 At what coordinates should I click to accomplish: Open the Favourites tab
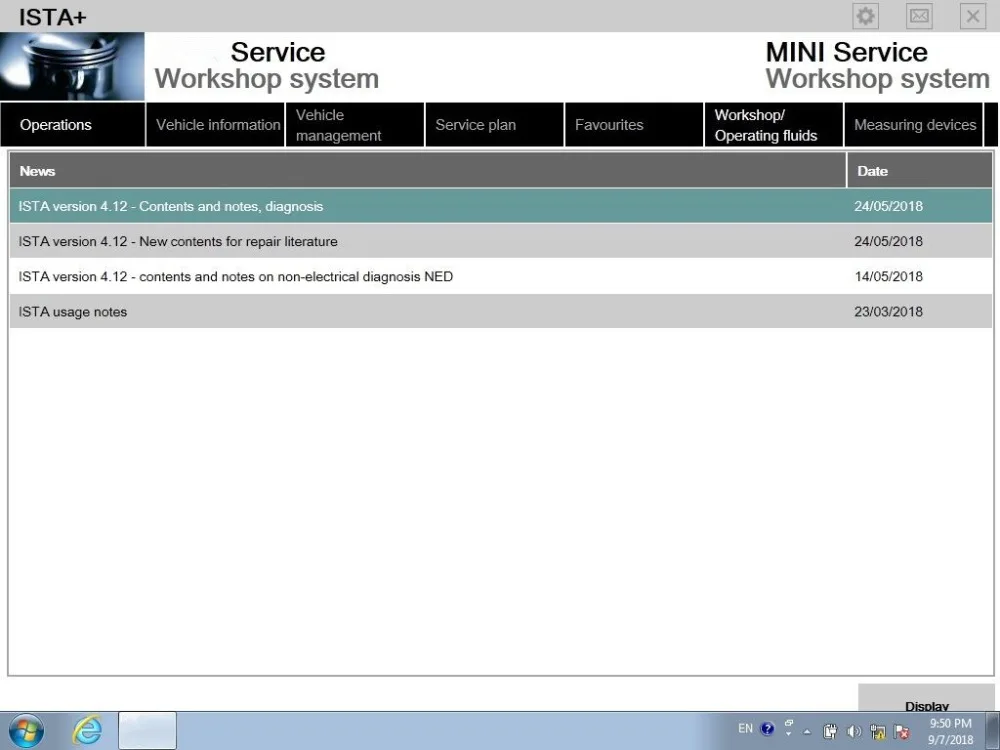click(x=635, y=125)
